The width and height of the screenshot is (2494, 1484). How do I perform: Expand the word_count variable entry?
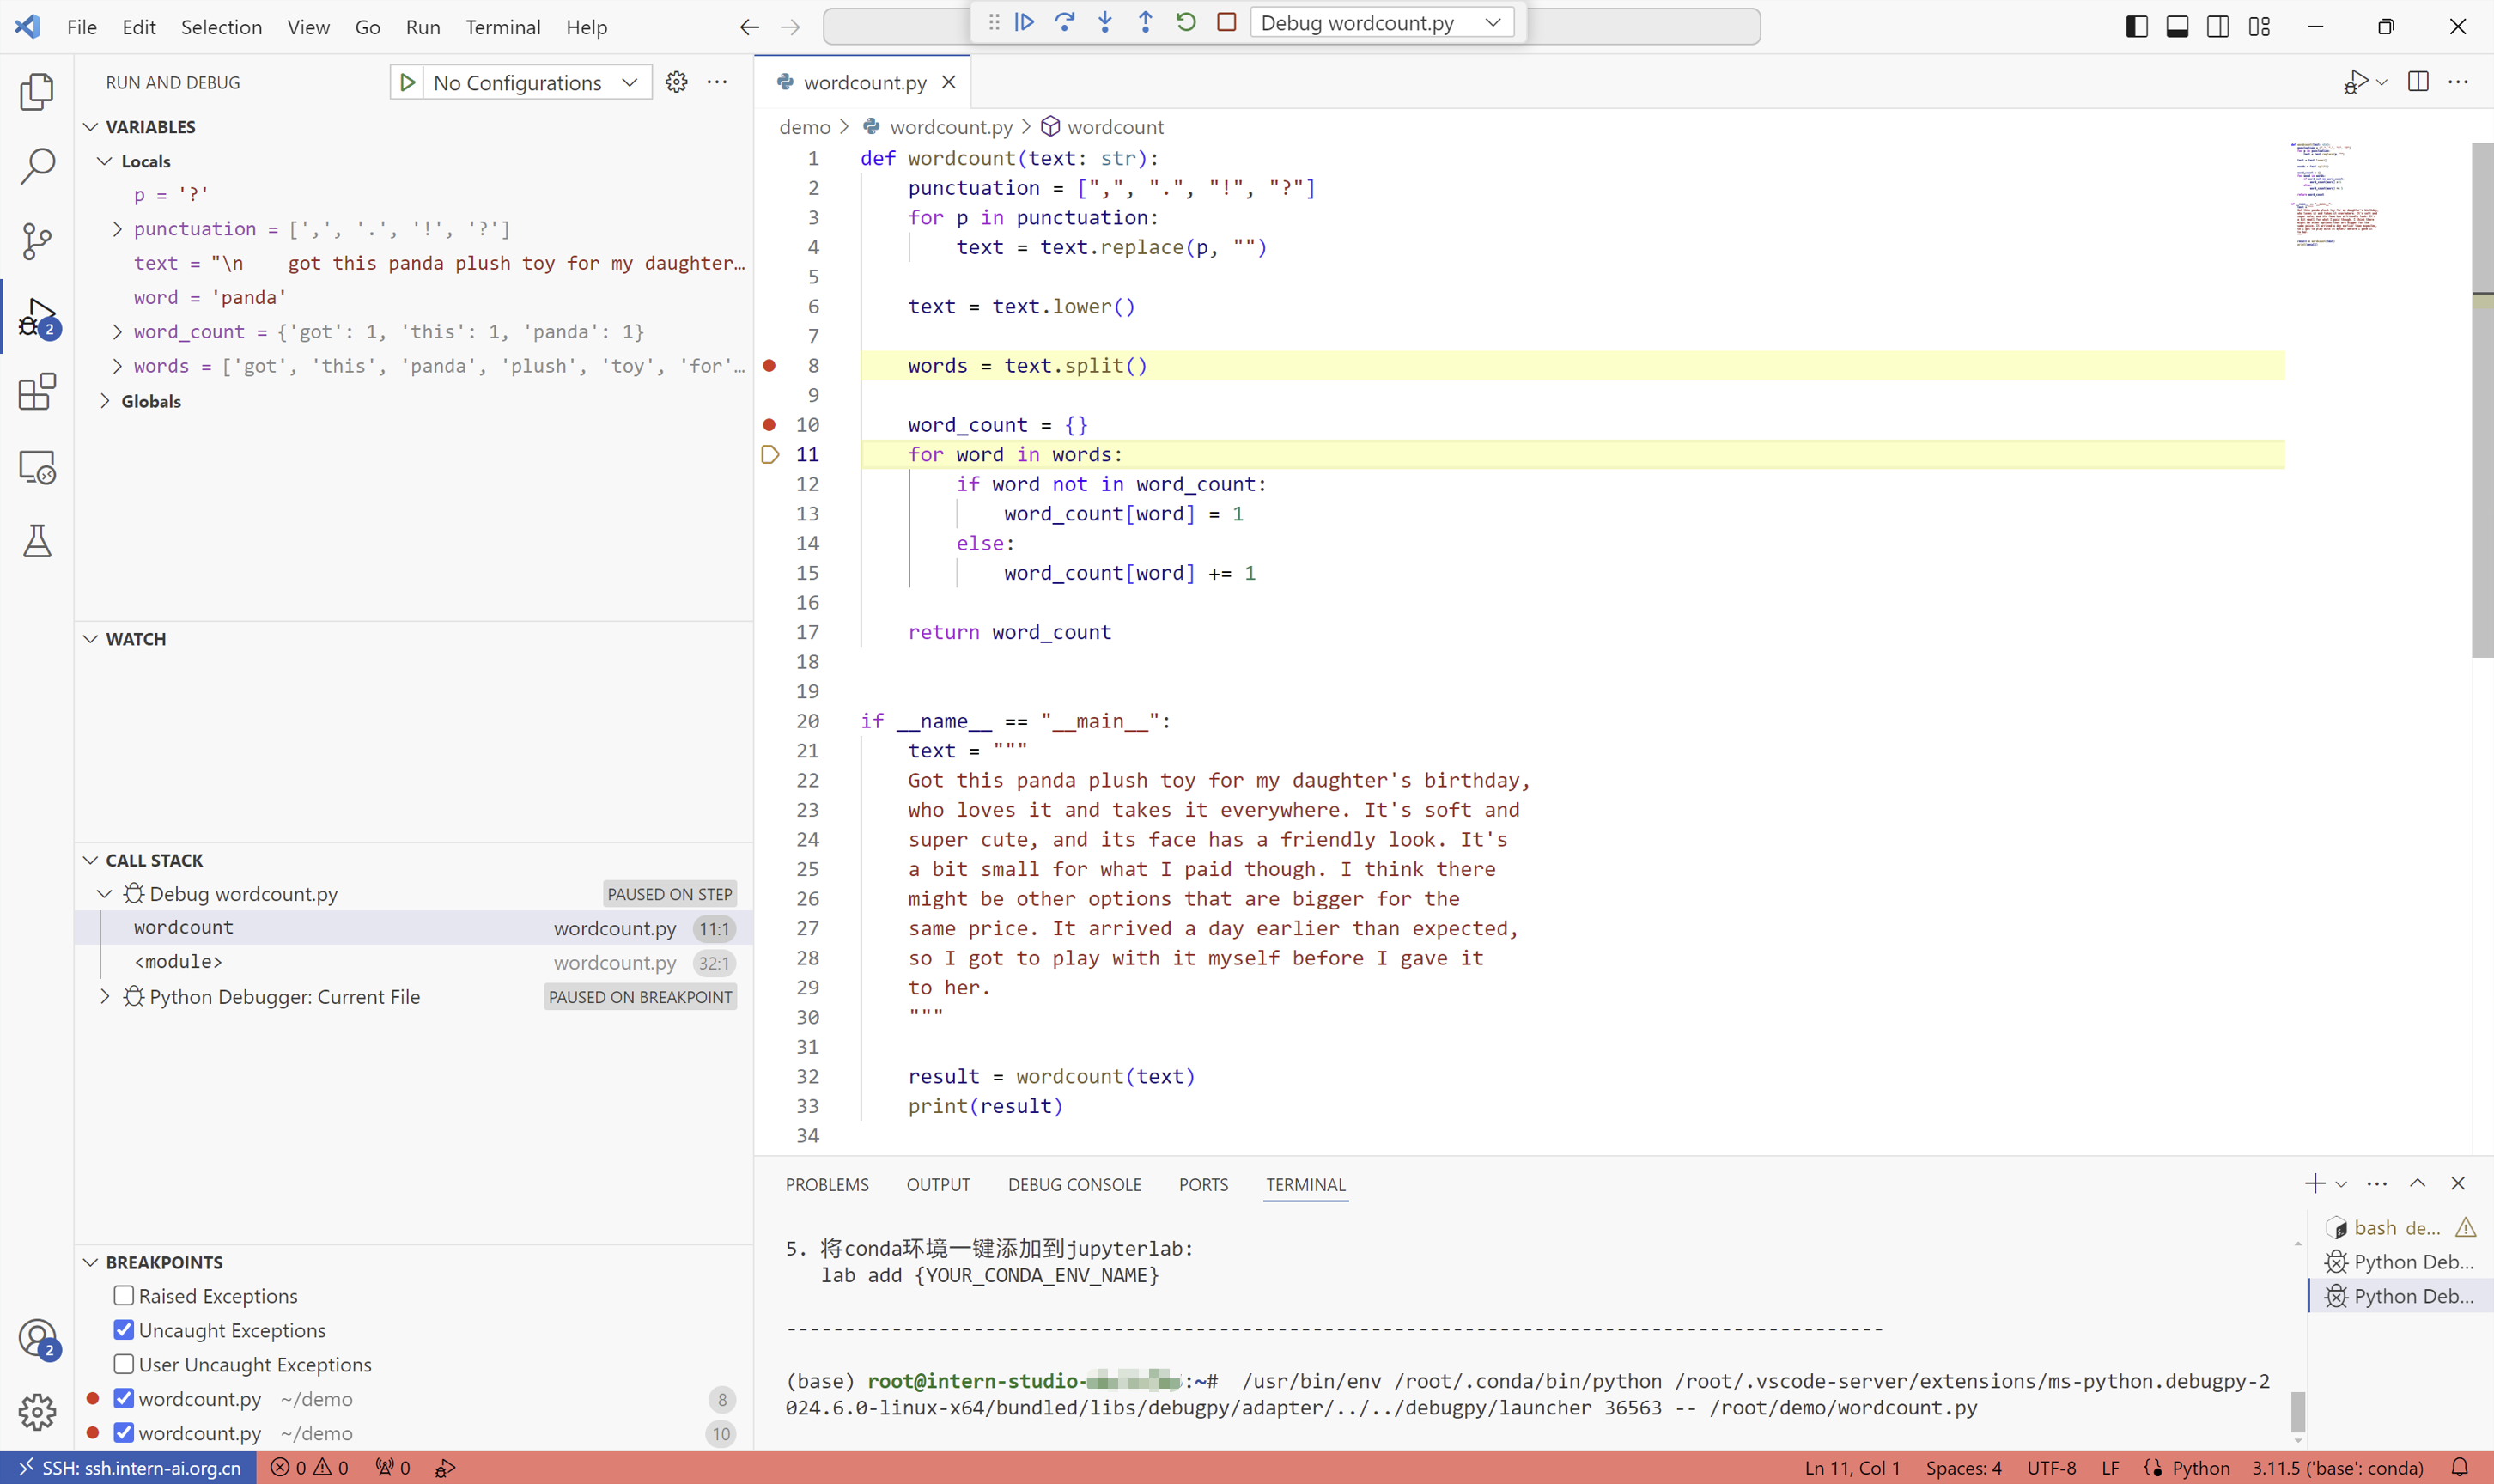tap(116, 331)
